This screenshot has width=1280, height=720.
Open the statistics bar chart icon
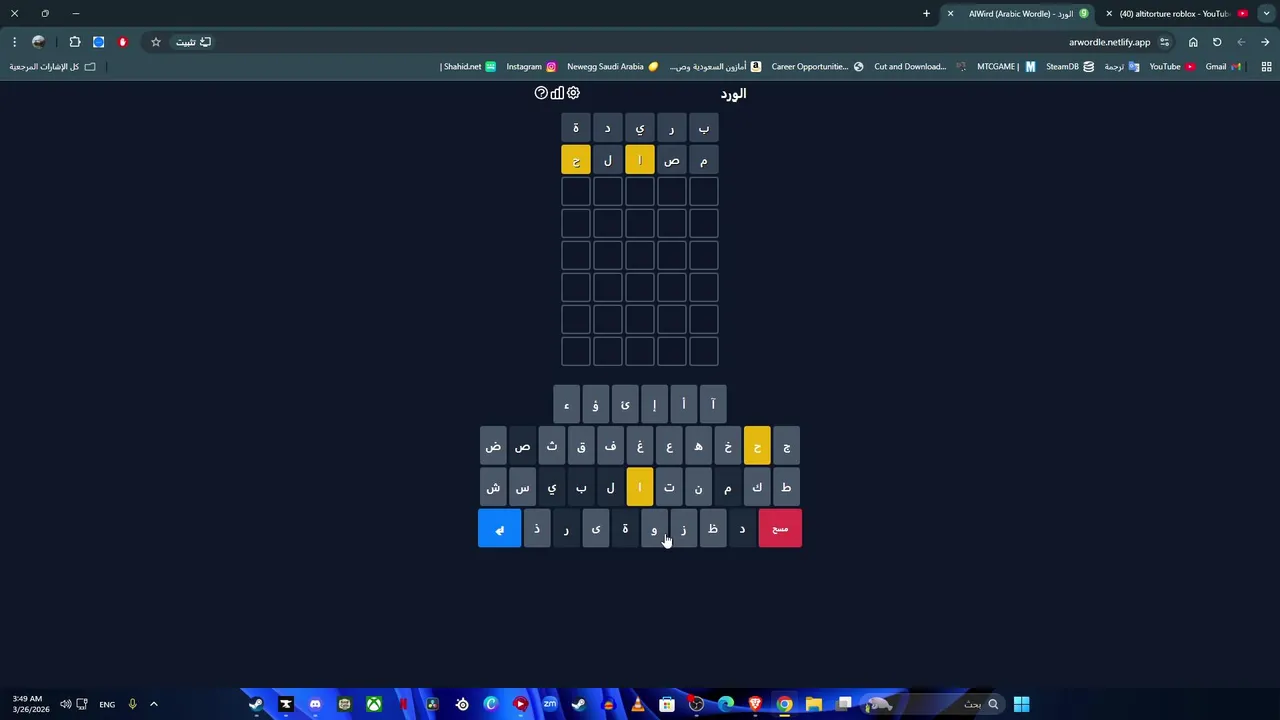(557, 93)
